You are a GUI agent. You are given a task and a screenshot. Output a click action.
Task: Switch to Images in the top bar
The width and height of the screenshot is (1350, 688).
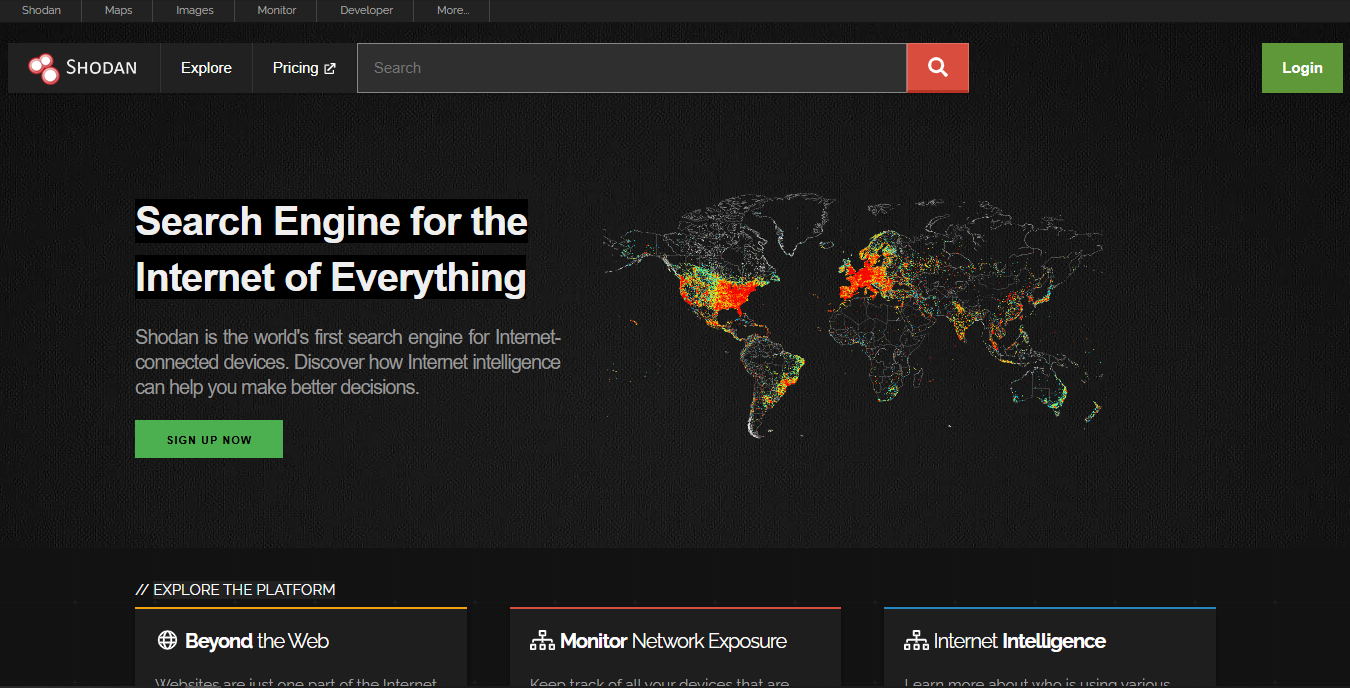[x=195, y=11]
